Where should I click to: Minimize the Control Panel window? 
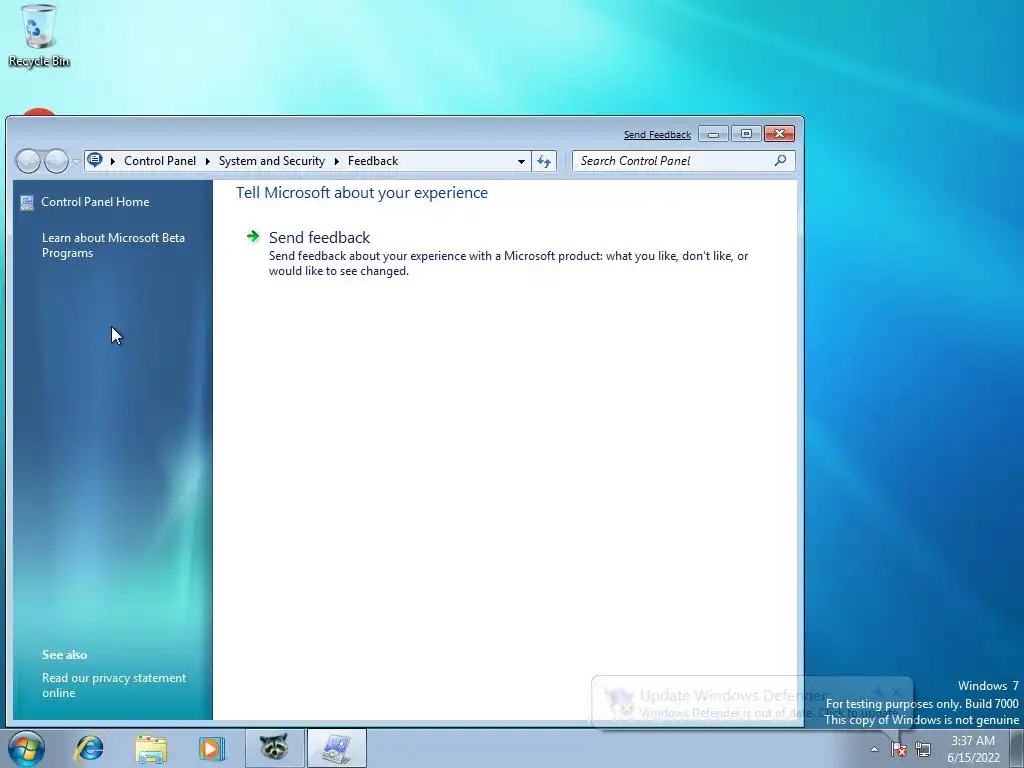[x=713, y=134]
